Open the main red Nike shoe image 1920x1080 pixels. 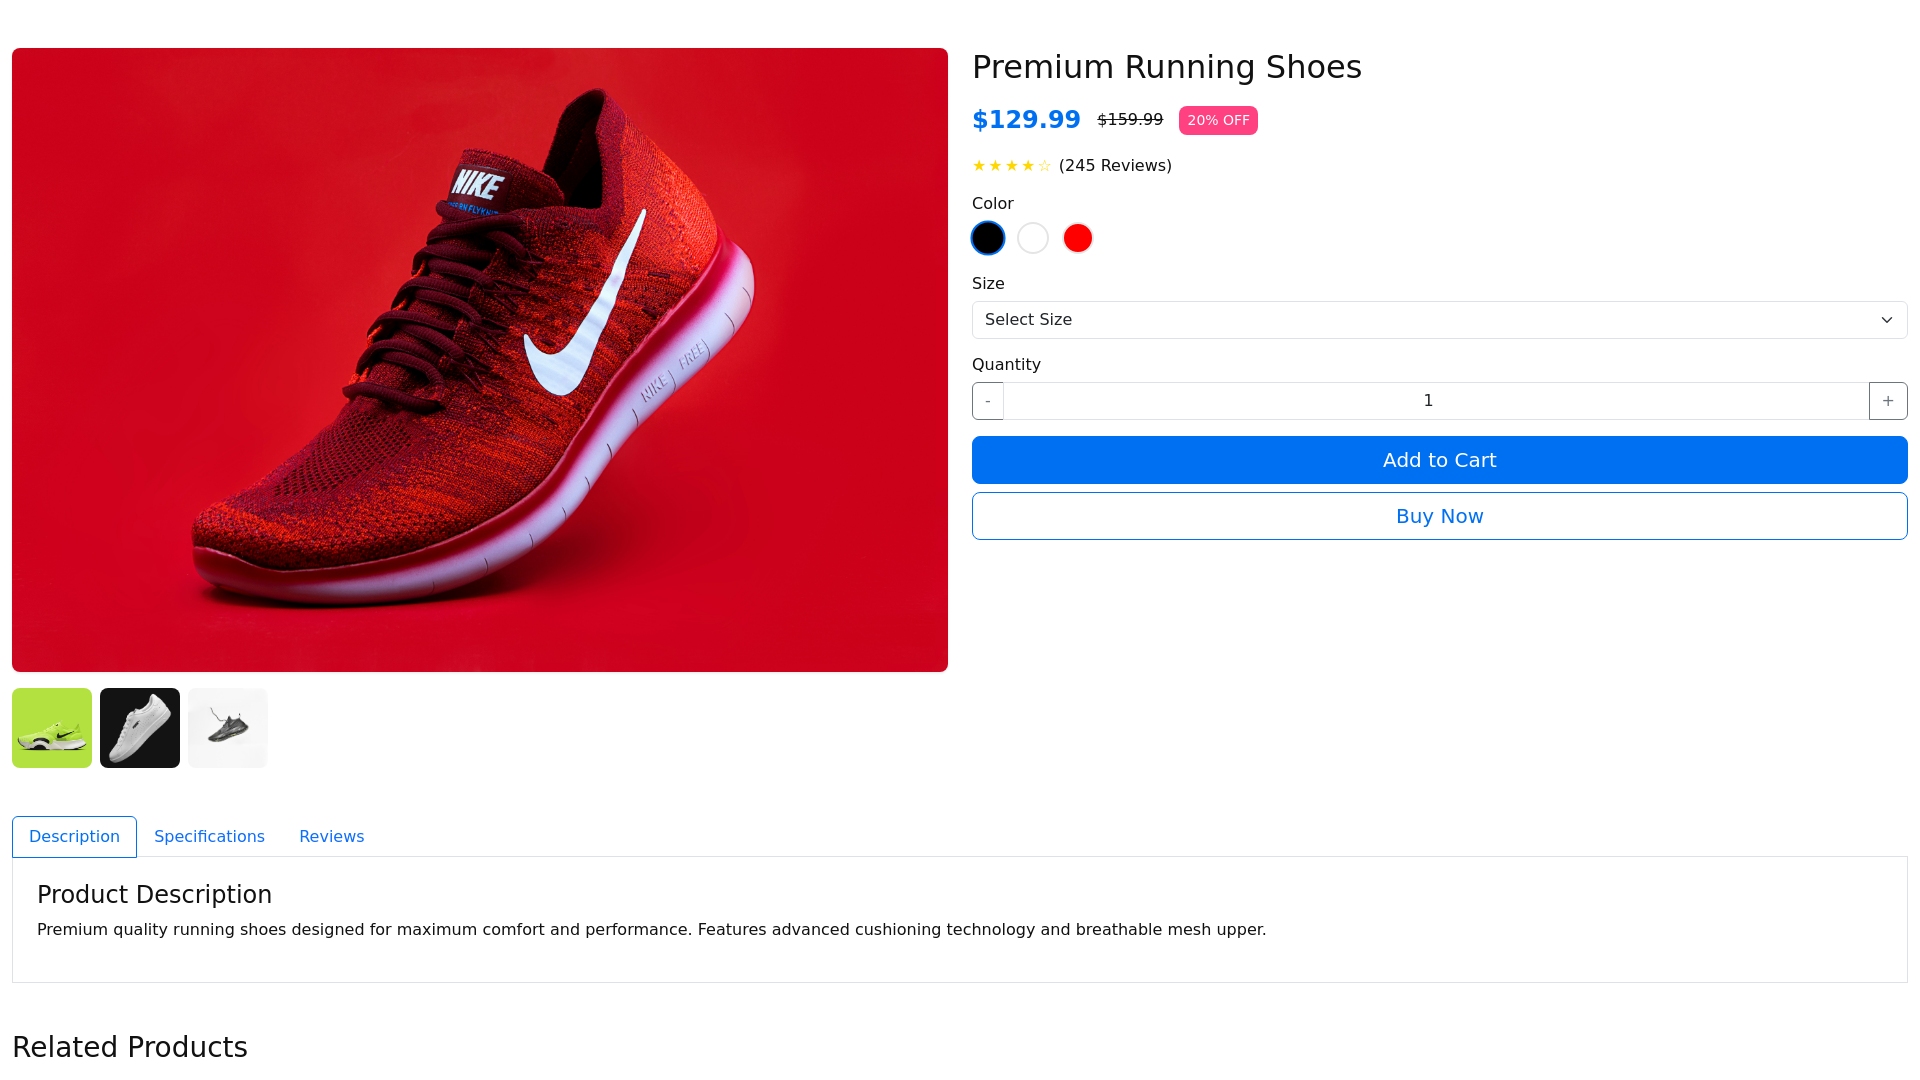tap(480, 360)
